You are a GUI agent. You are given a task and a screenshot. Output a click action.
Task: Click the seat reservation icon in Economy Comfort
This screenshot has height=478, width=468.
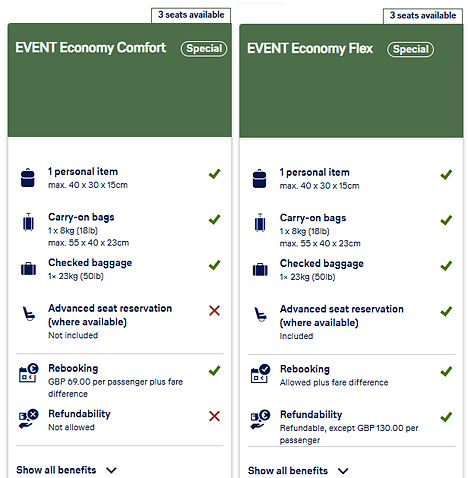coord(28,313)
